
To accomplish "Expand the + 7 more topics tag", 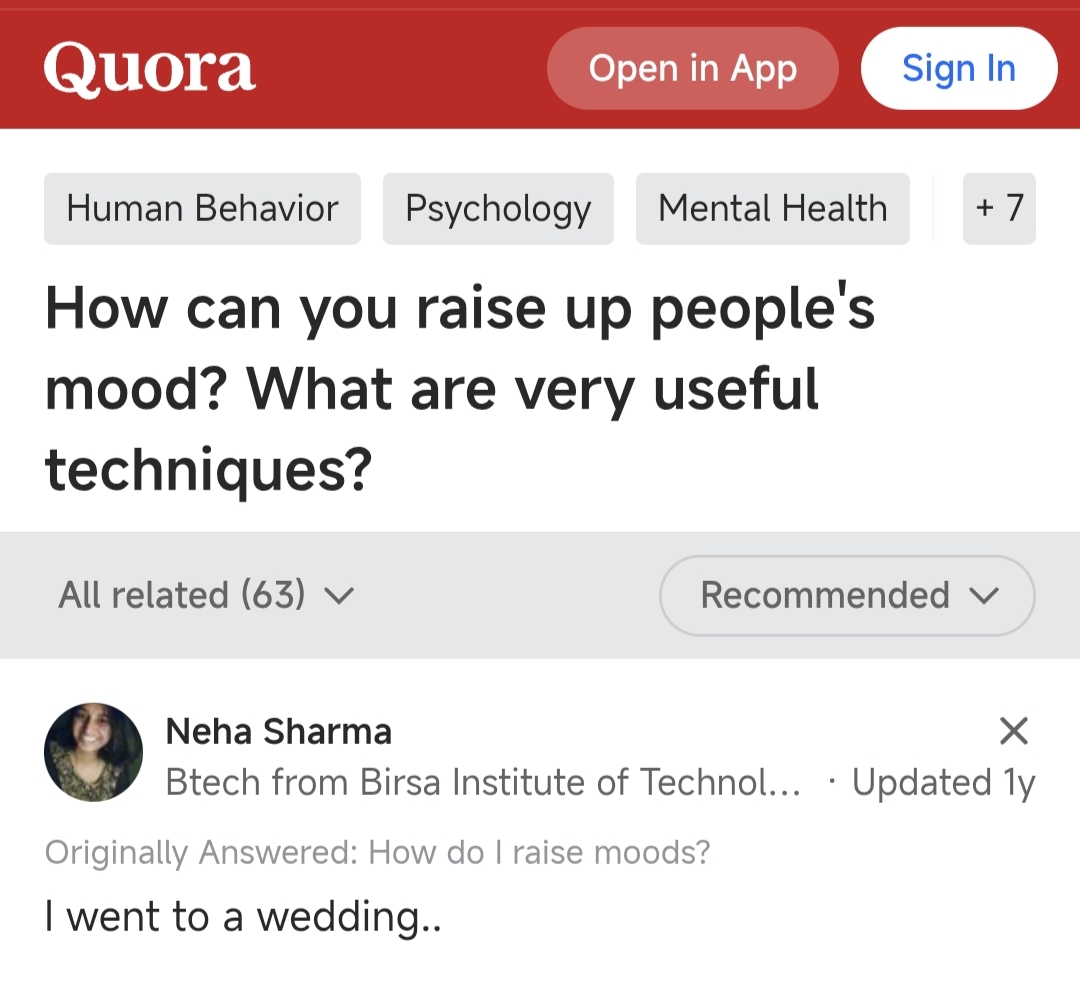I will tap(998, 208).
